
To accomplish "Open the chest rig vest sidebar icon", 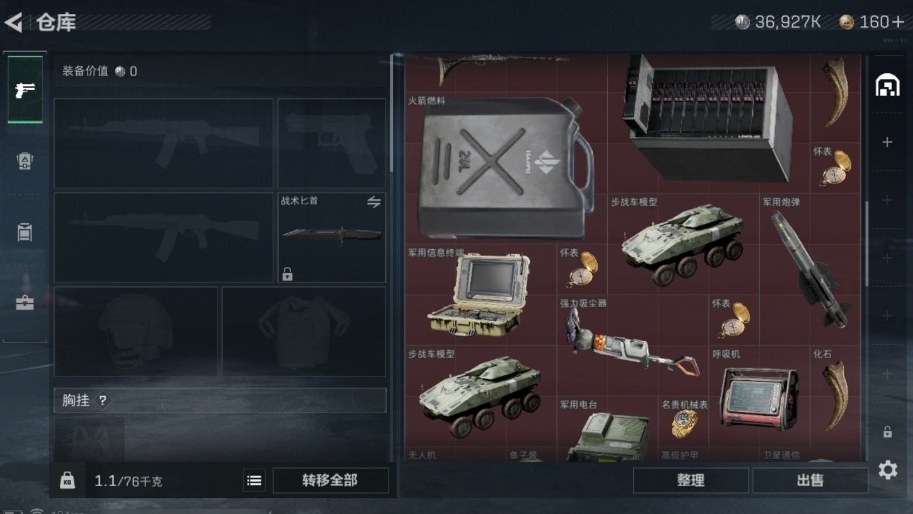I will (24, 231).
